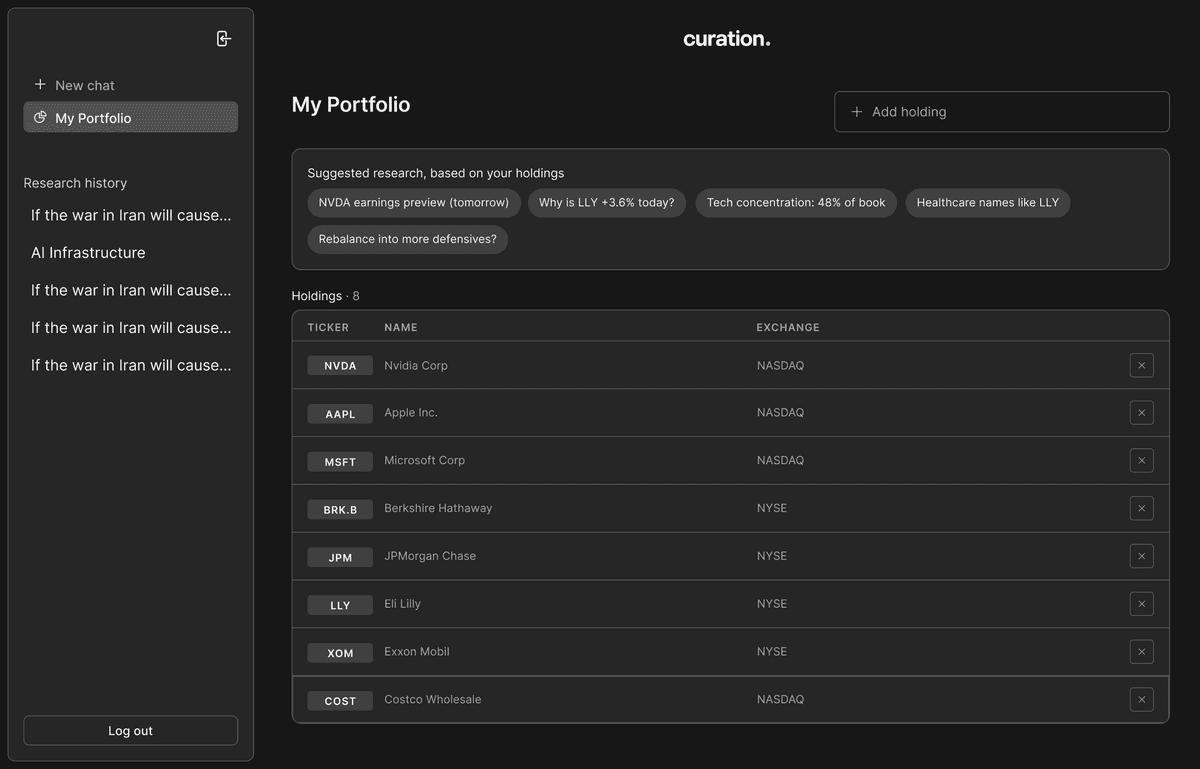
Task: Delete the JPM holding
Action: click(x=1141, y=556)
